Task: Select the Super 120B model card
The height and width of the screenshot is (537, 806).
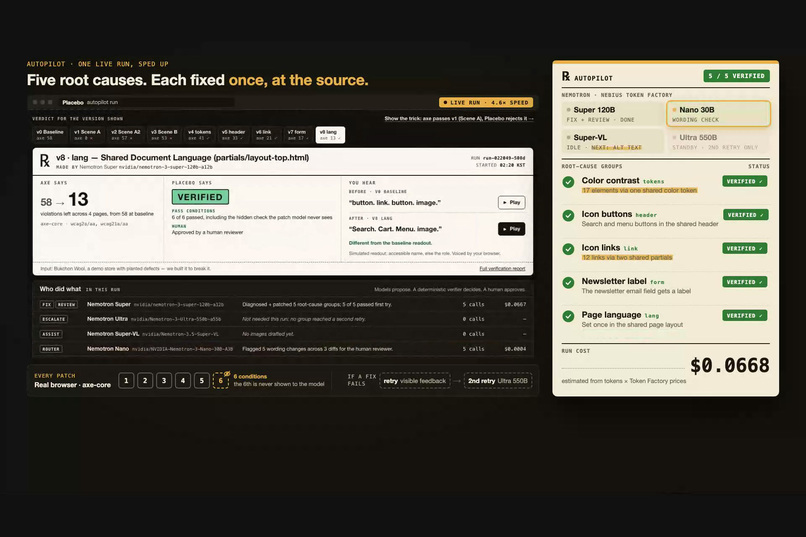Action: (x=613, y=114)
